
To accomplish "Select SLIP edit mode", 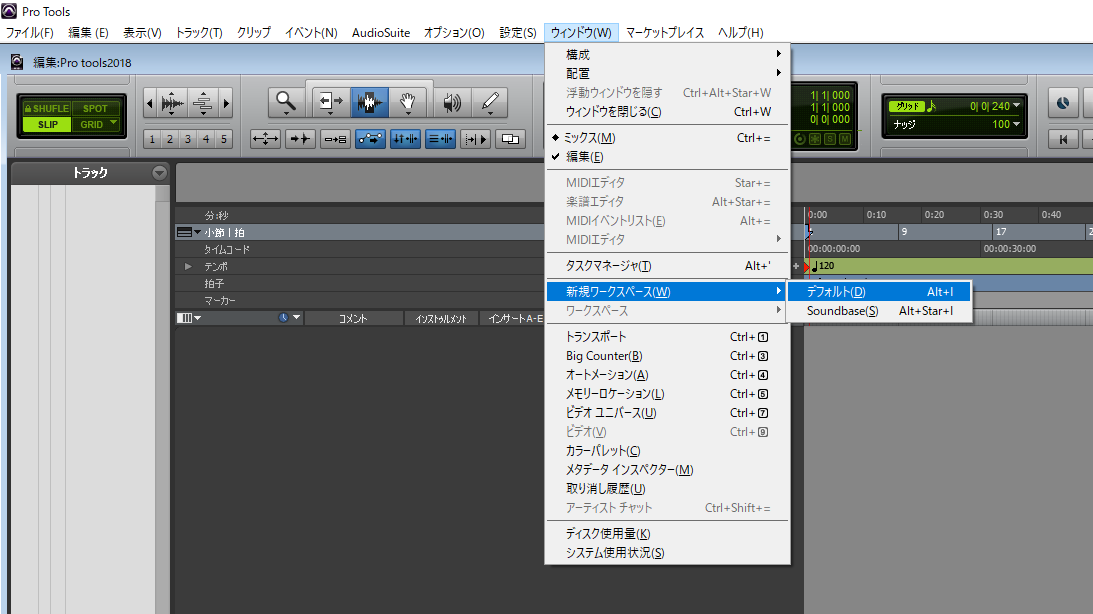I will click(x=47, y=124).
